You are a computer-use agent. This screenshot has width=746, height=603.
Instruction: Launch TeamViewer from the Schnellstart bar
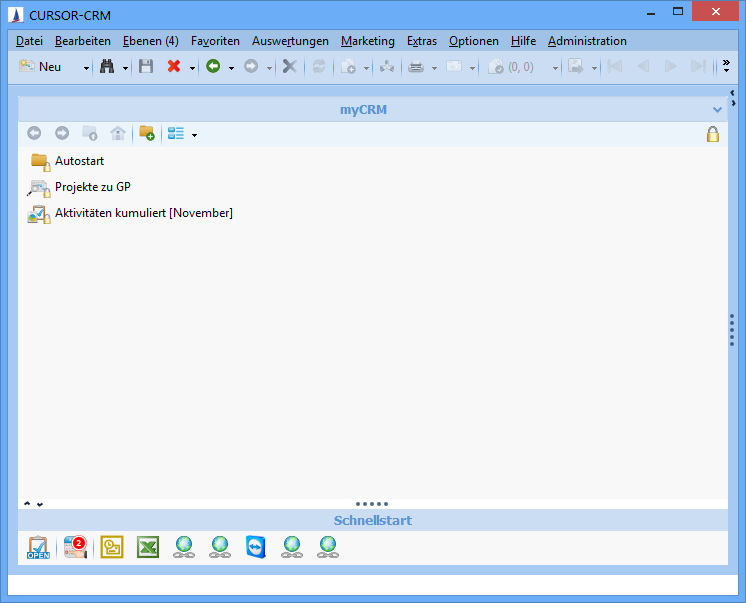tap(256, 547)
